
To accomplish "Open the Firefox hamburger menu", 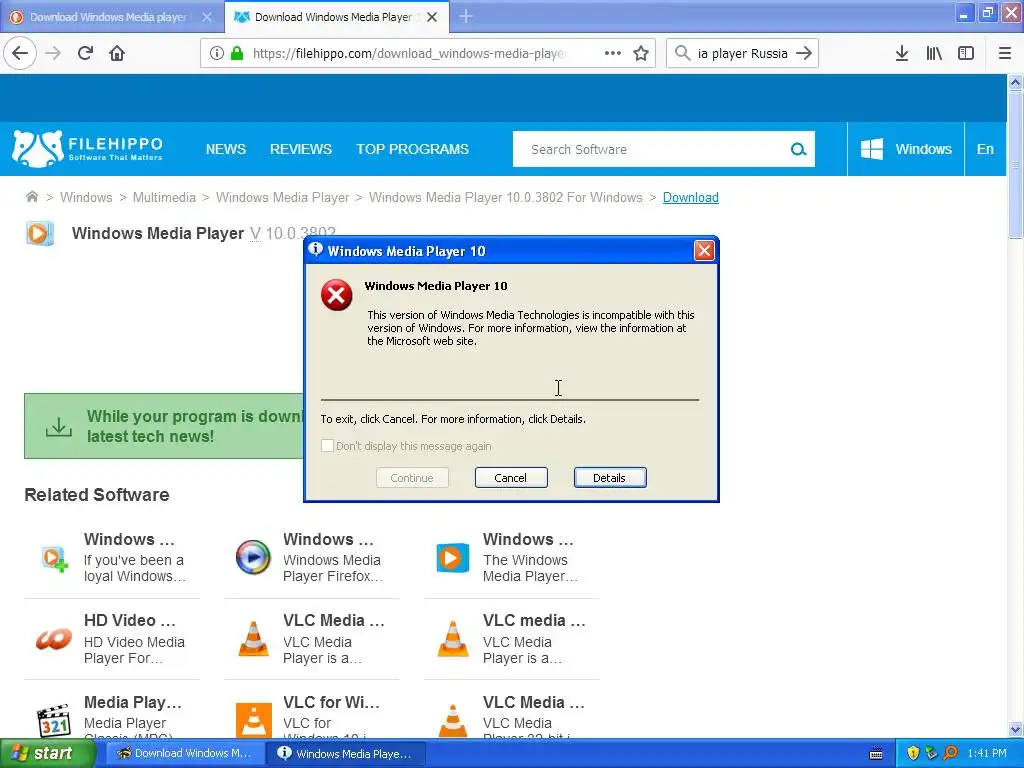I will (1005, 53).
